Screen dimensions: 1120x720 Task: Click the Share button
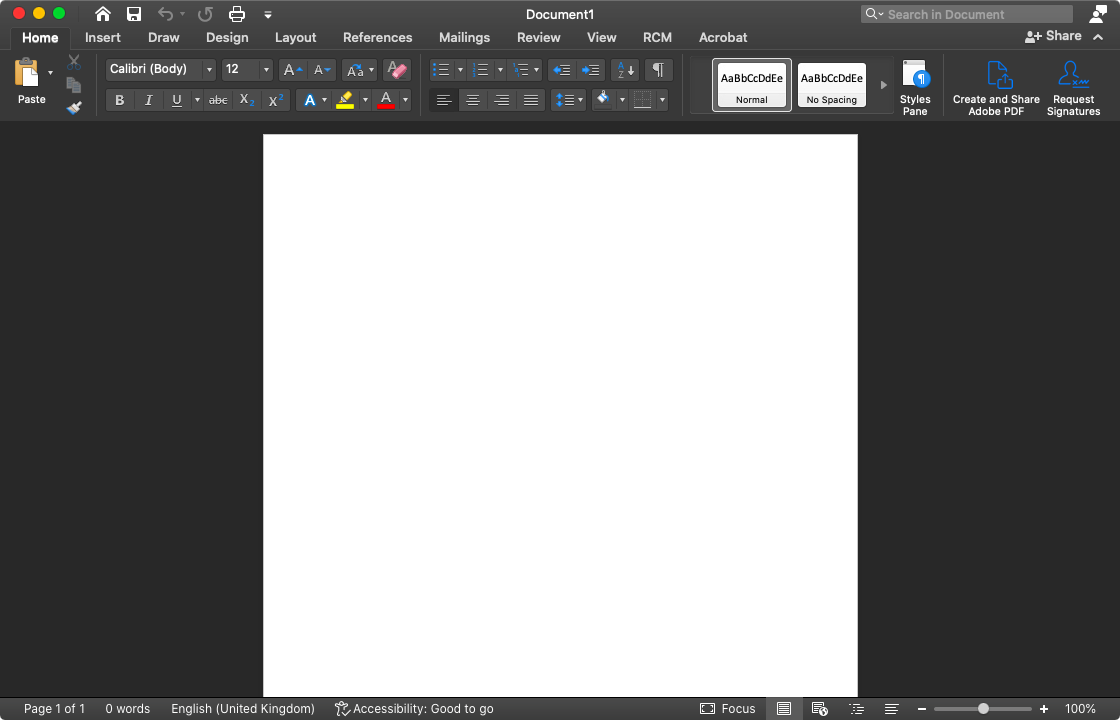(x=1053, y=36)
